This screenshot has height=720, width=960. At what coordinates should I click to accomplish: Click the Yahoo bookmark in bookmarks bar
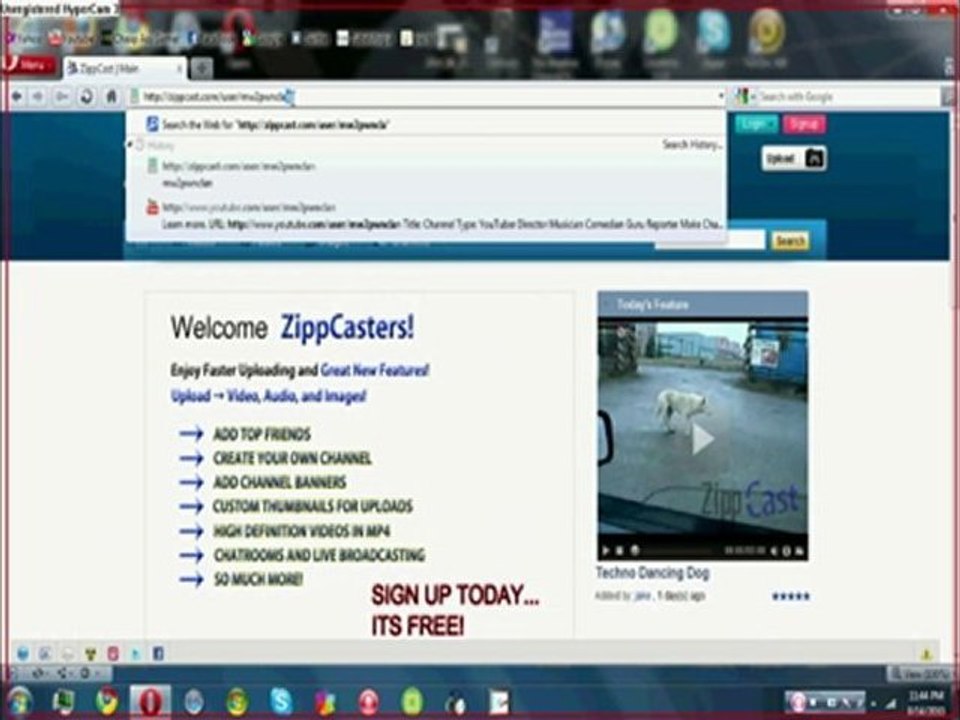point(23,39)
